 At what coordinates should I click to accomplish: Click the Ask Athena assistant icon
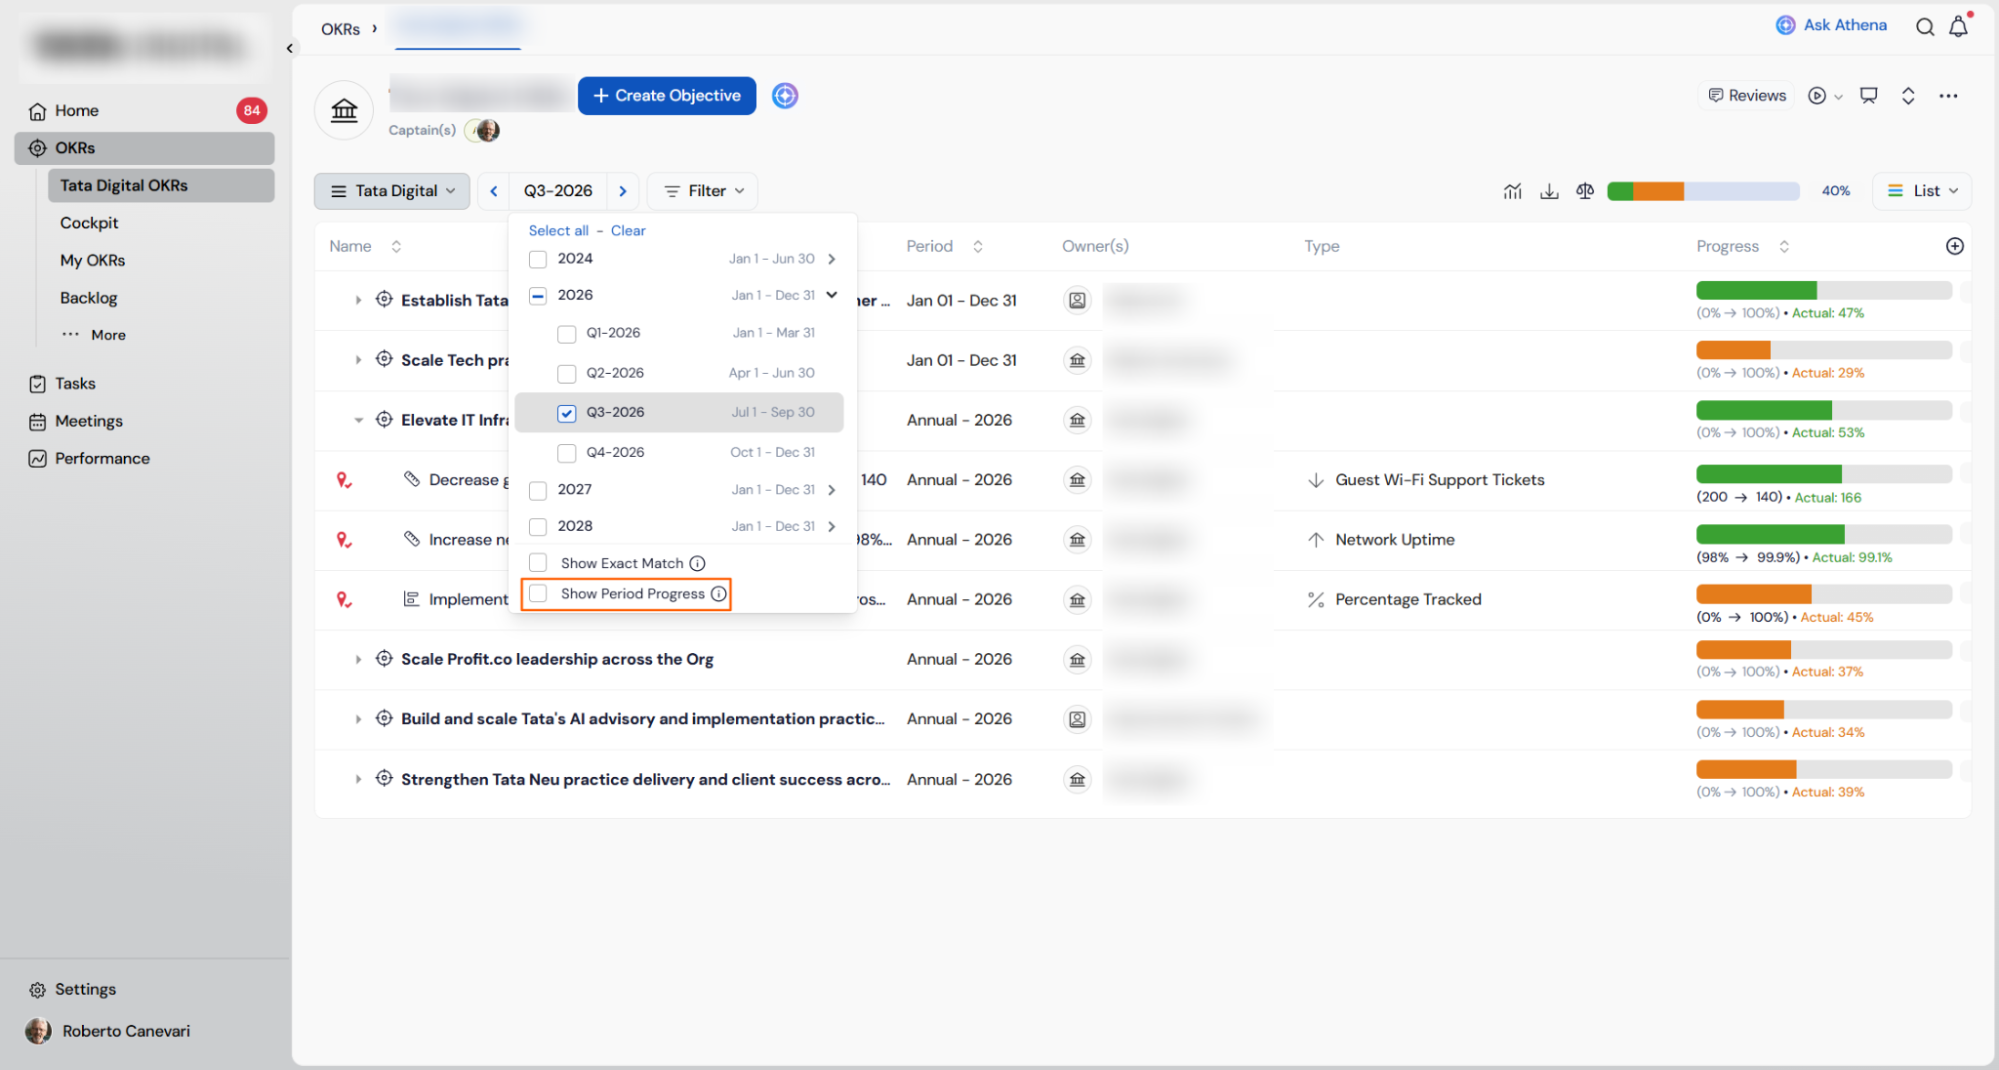click(1785, 25)
